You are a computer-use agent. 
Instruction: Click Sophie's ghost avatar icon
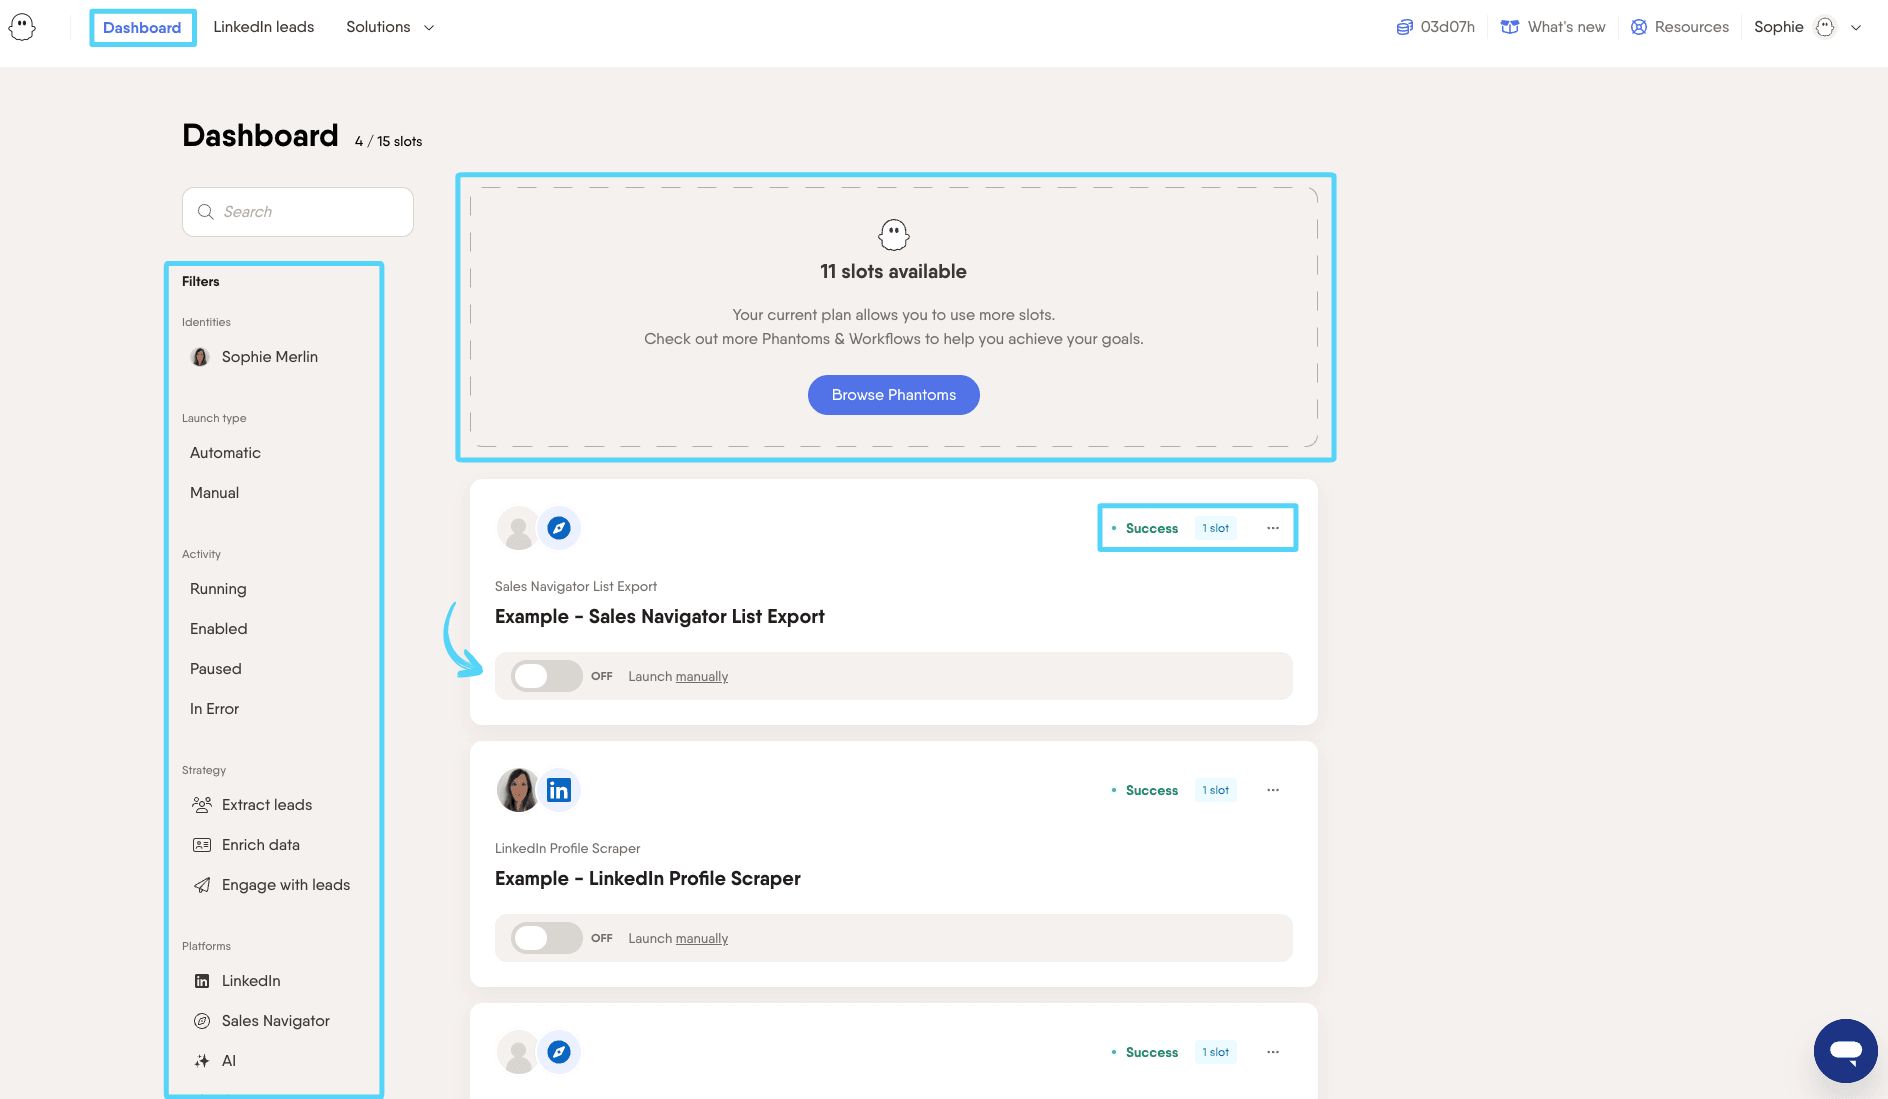point(1825,27)
